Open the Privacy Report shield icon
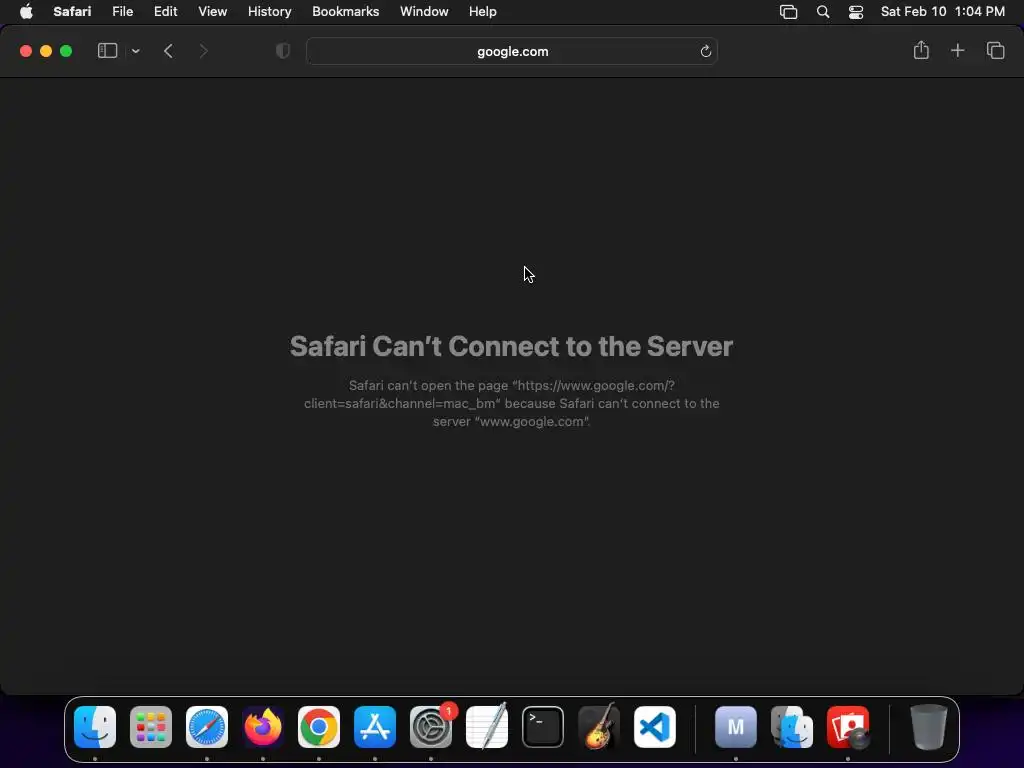 pos(283,51)
